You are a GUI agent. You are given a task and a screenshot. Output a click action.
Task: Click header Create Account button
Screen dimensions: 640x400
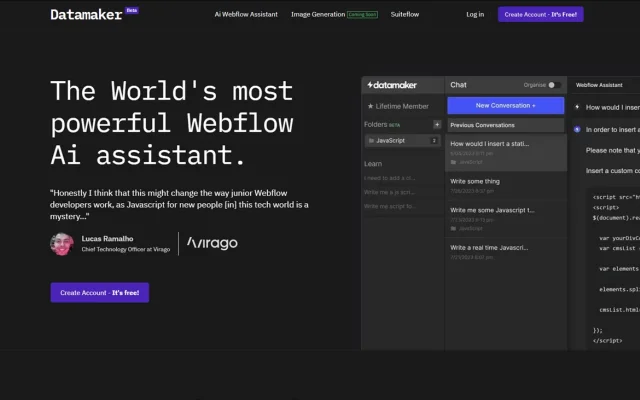pyautogui.click(x=540, y=14)
